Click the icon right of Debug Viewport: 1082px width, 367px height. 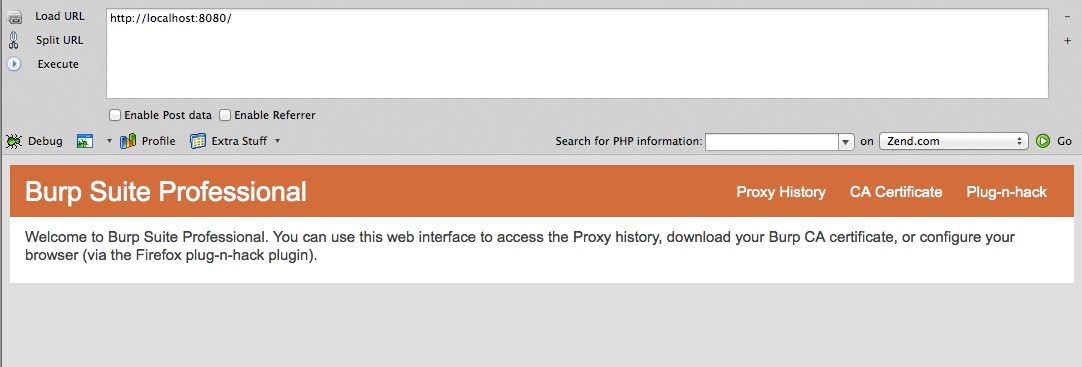click(x=85, y=141)
